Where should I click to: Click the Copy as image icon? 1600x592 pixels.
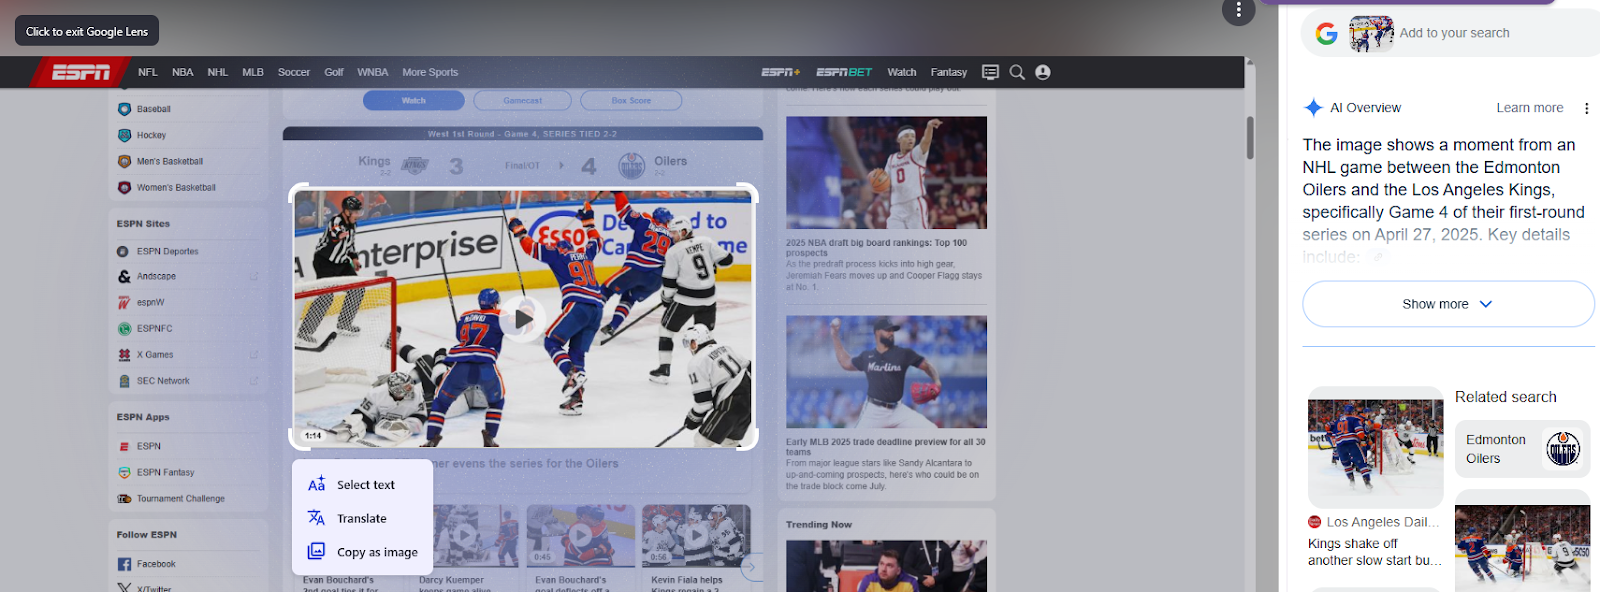click(x=316, y=551)
